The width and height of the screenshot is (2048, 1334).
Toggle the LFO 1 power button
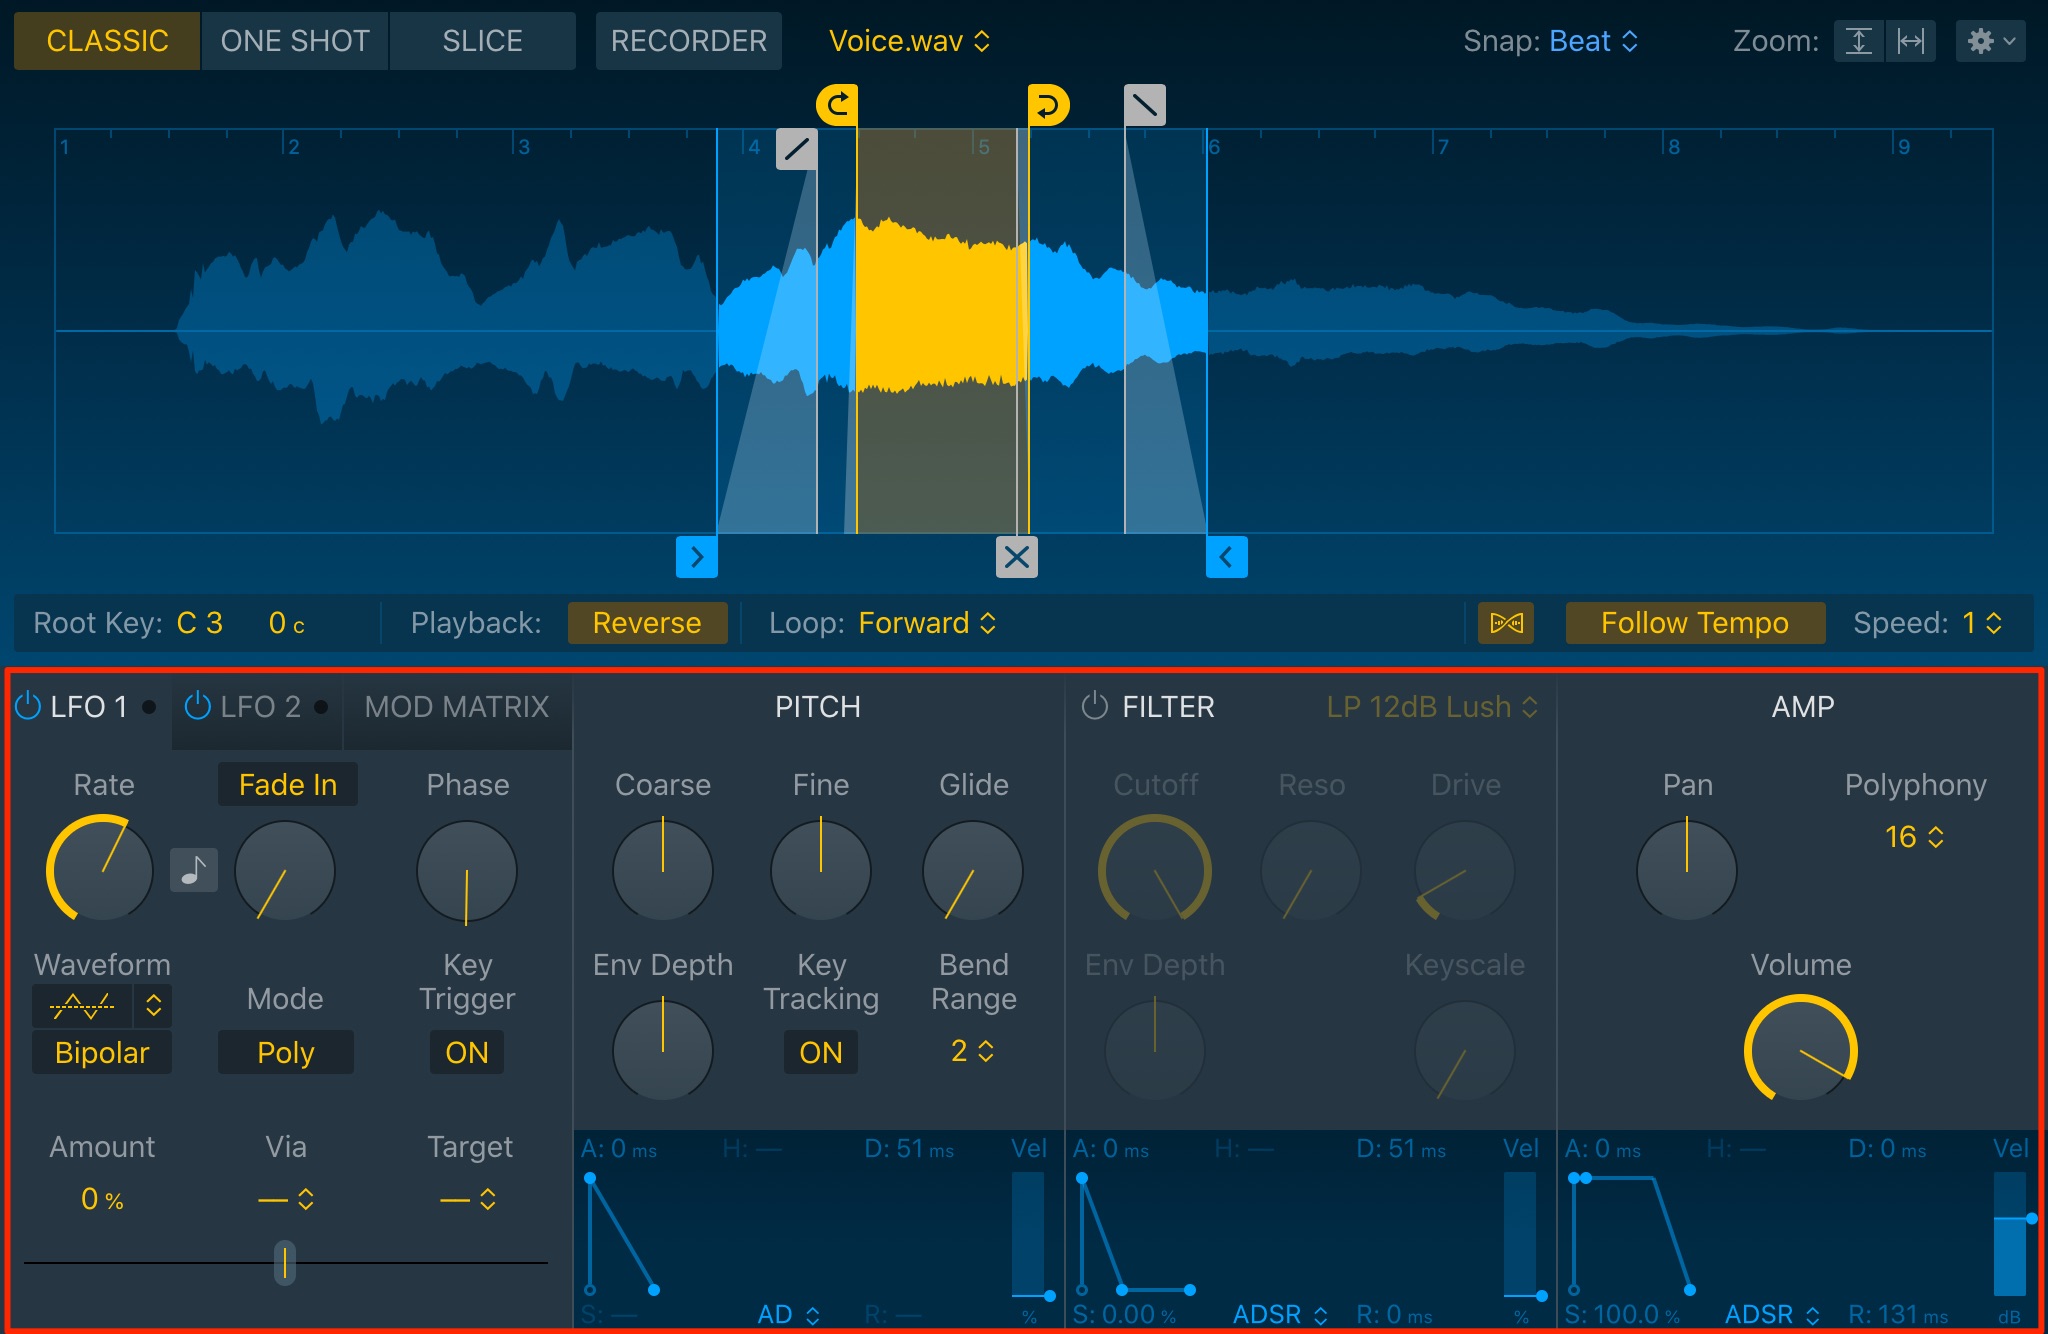point(27,706)
